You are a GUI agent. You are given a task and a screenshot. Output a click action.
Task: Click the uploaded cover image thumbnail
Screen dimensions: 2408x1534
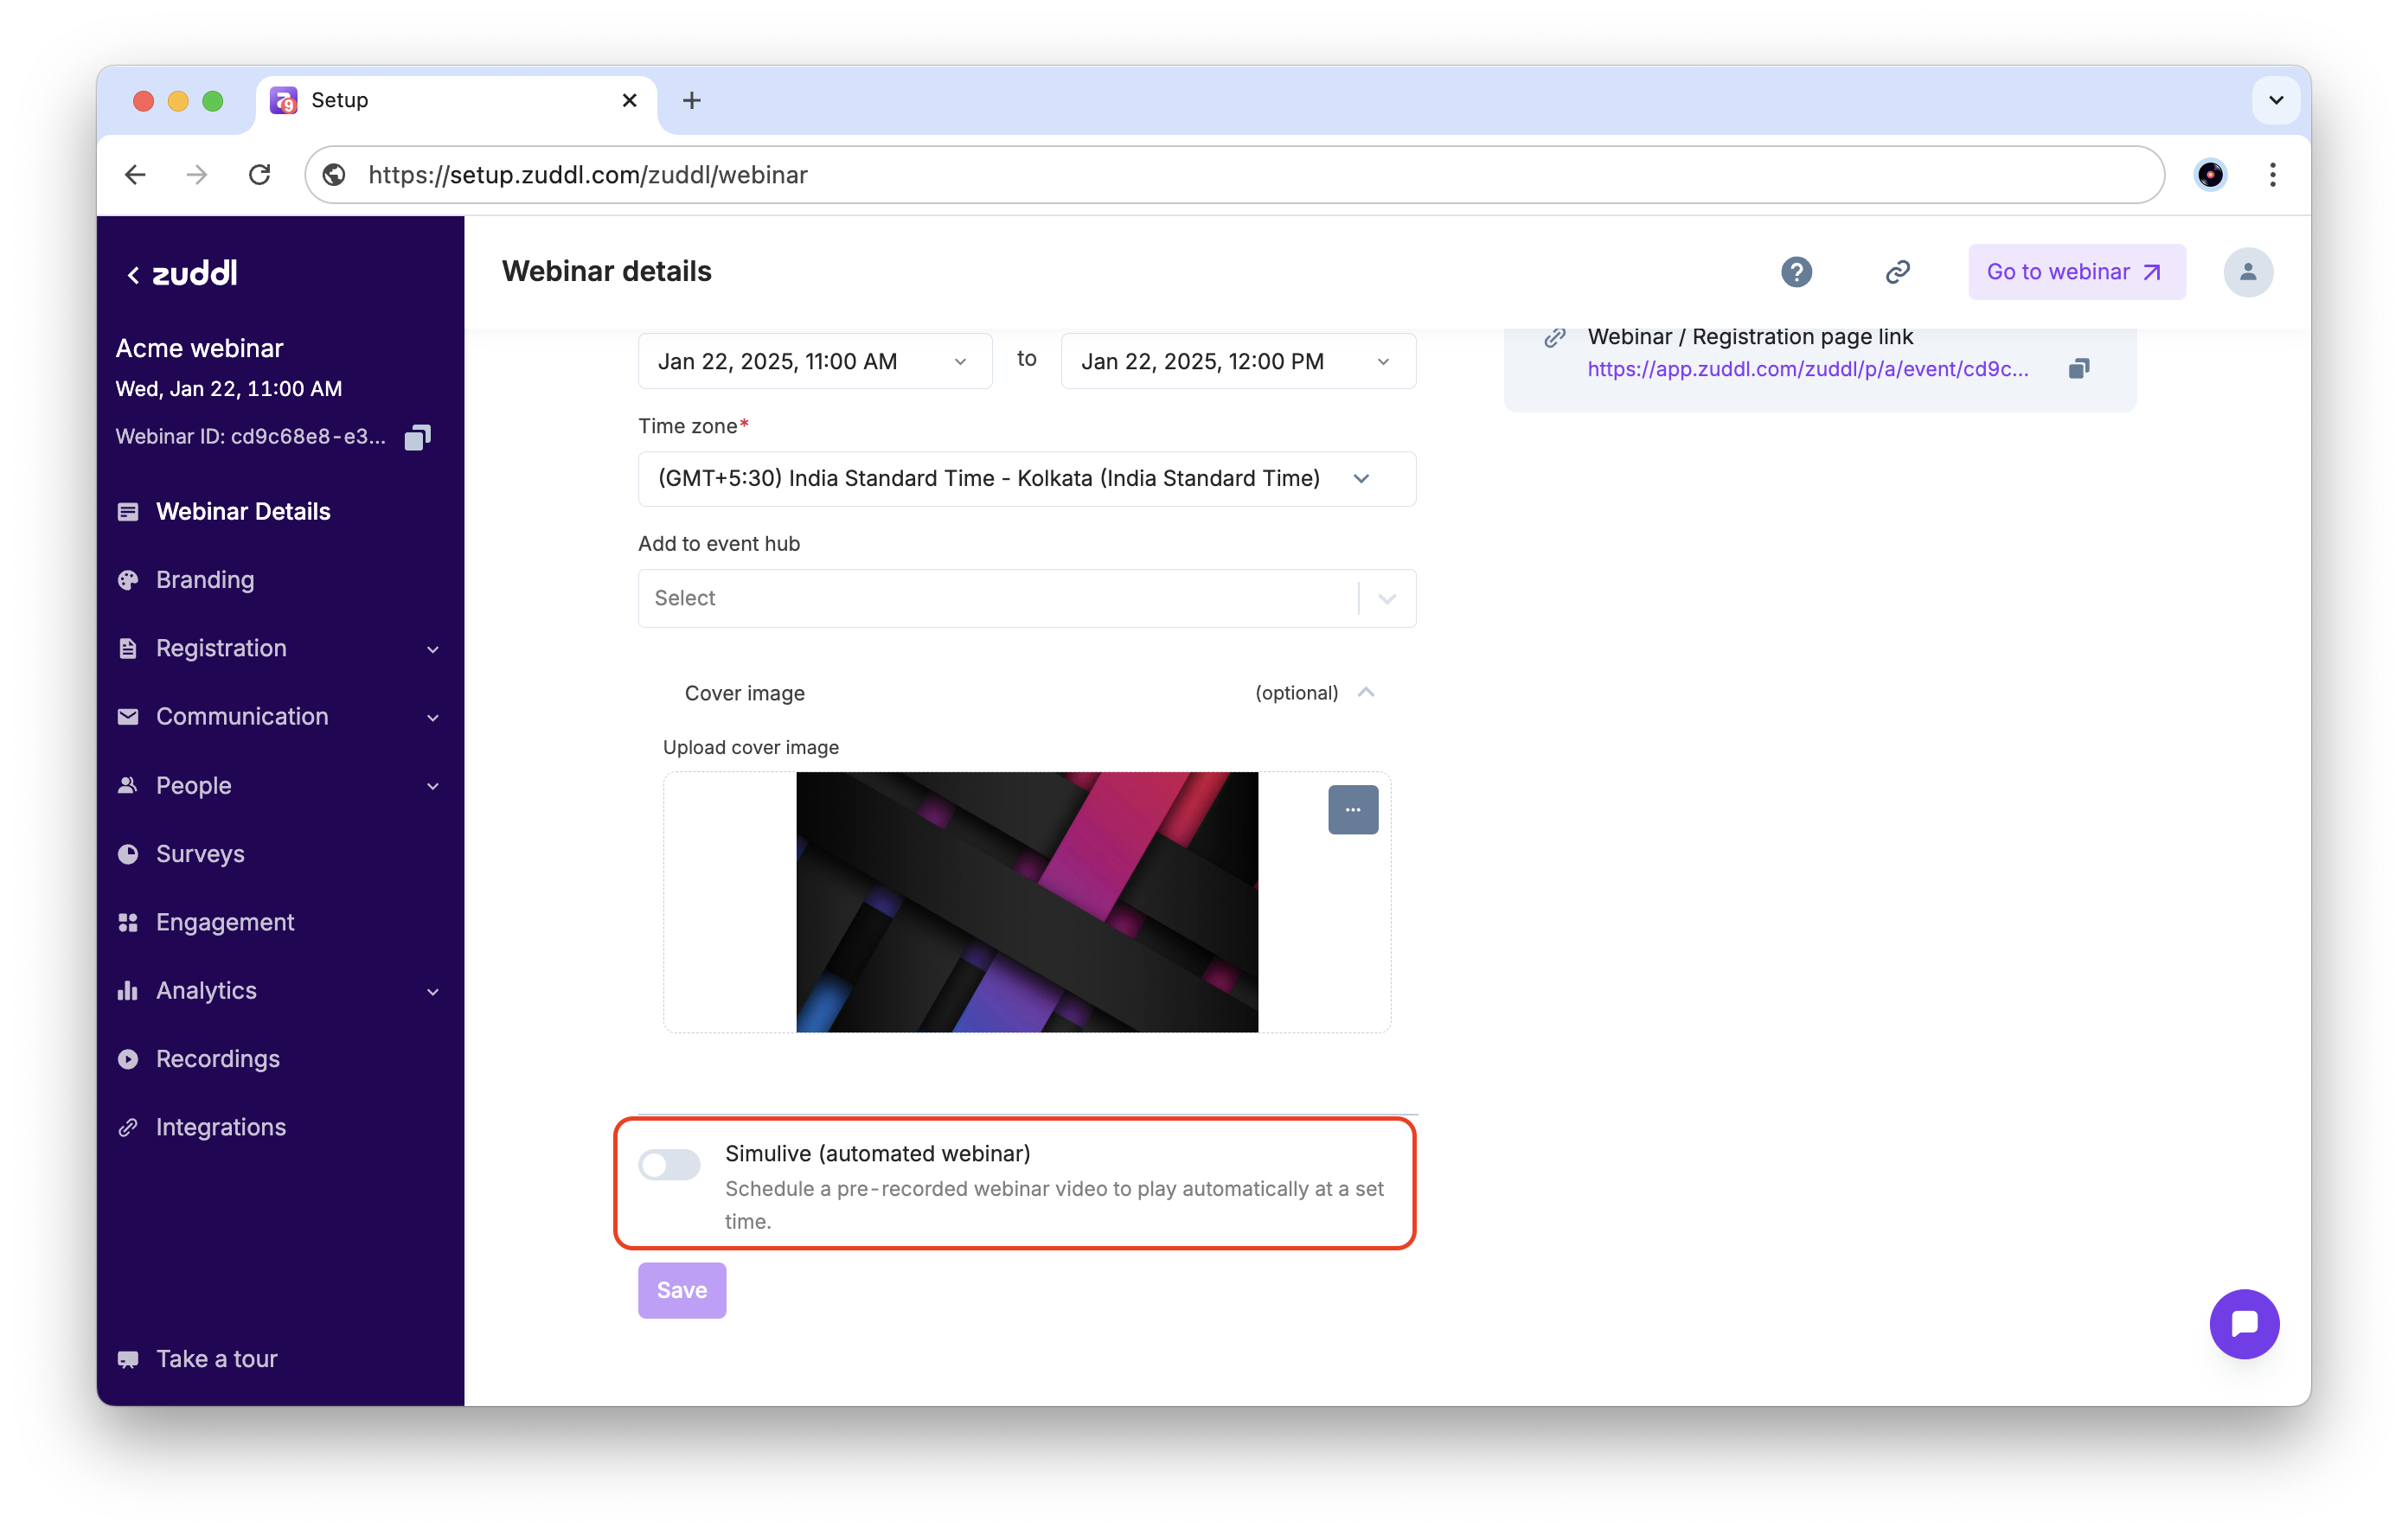coord(1026,902)
